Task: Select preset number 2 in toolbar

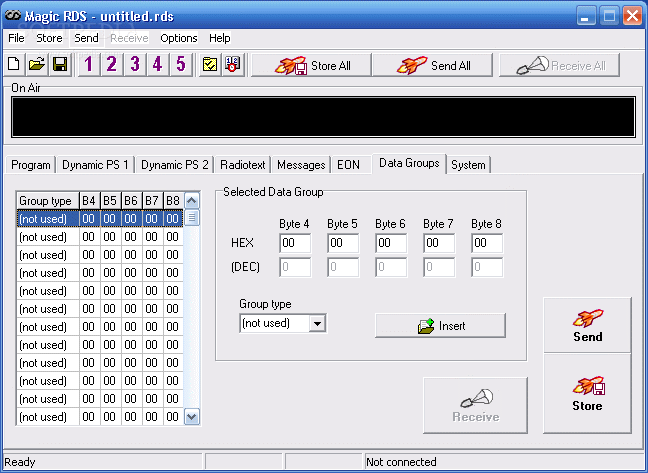Action: pyautogui.click(x=112, y=64)
